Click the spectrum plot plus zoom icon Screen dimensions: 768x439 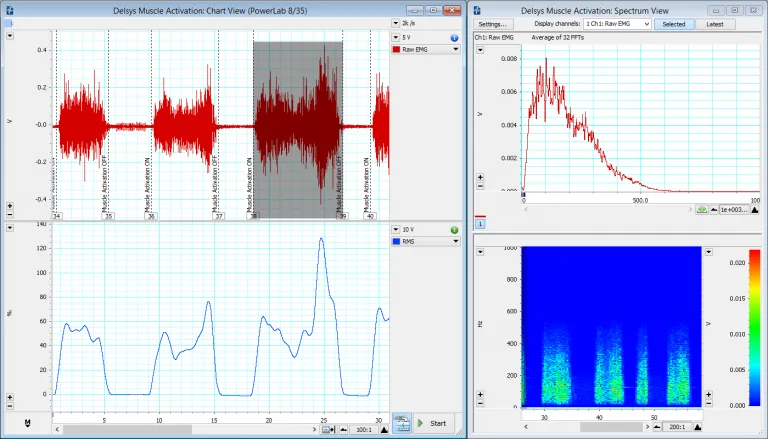[x=480, y=177]
